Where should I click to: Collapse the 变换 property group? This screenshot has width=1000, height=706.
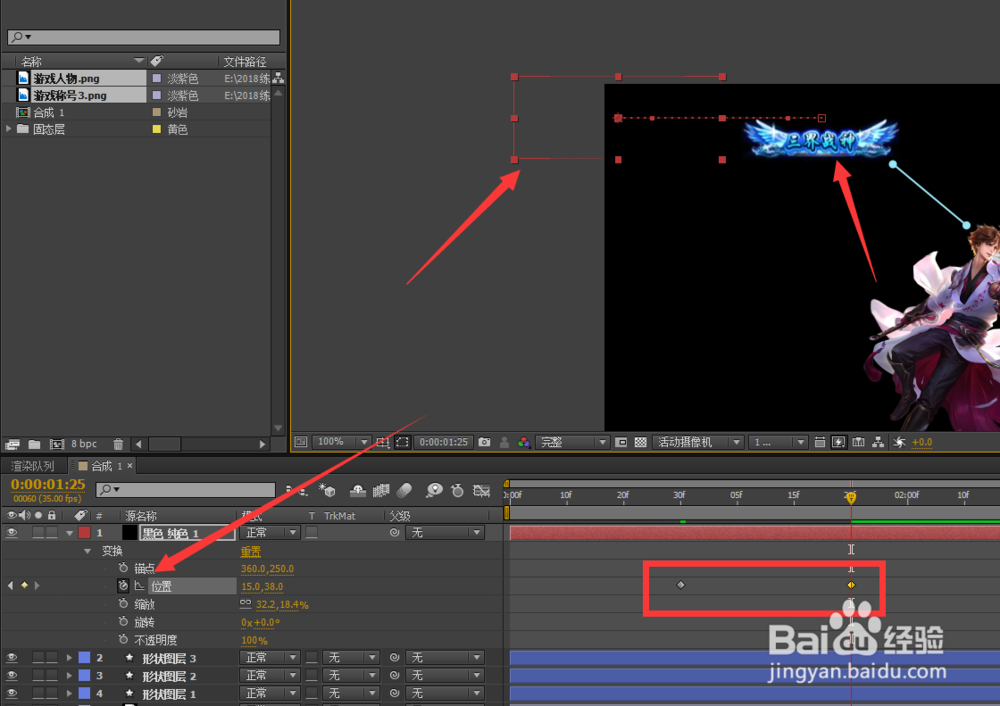pos(87,551)
